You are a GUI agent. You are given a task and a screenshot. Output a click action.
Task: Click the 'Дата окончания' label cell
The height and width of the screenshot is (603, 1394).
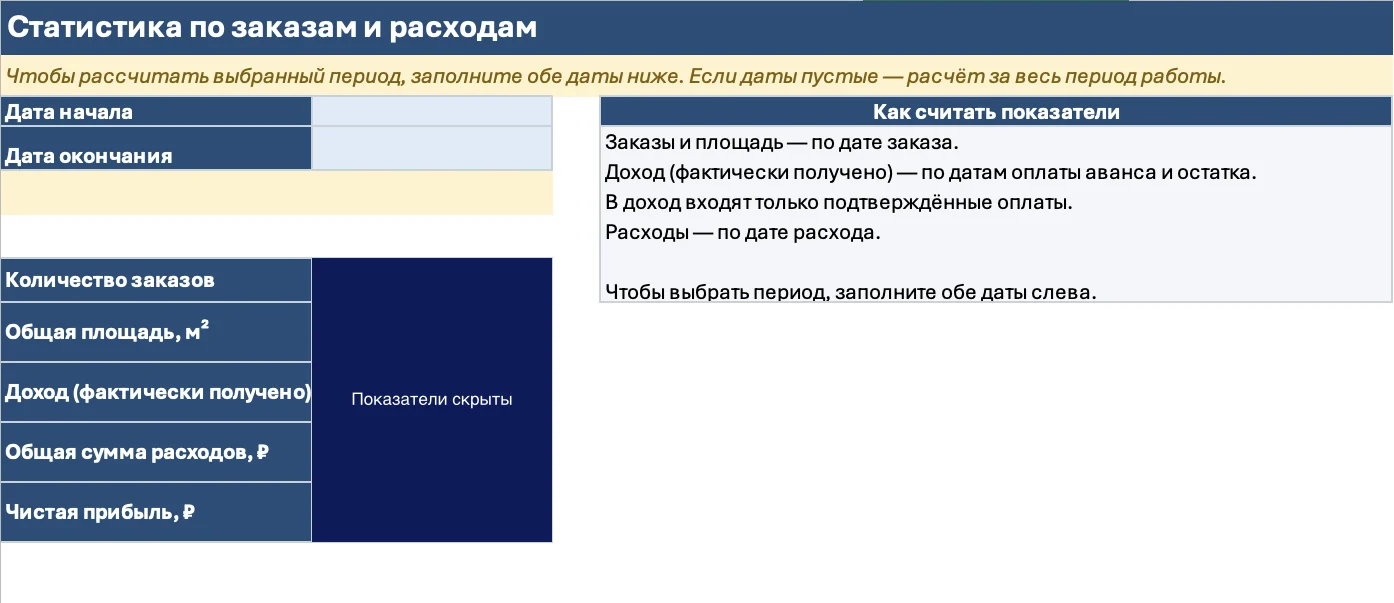tap(156, 149)
